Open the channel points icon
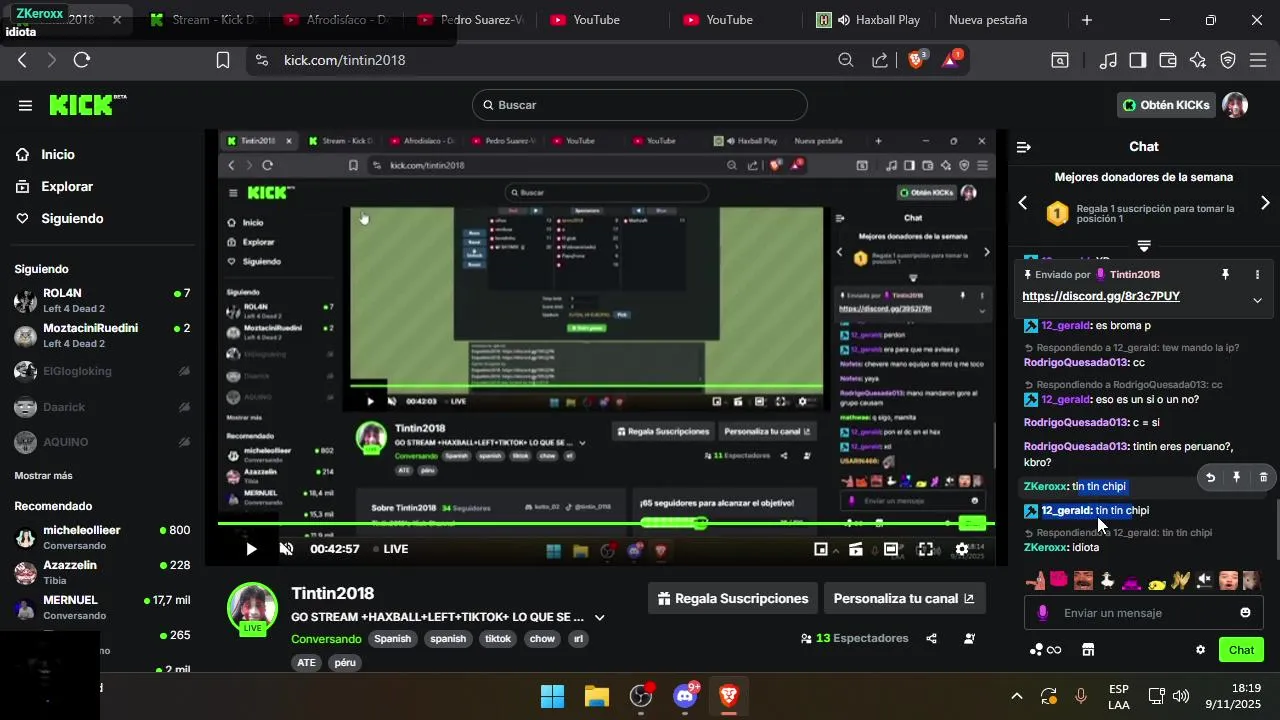The image size is (1280, 720). pos(1045,650)
